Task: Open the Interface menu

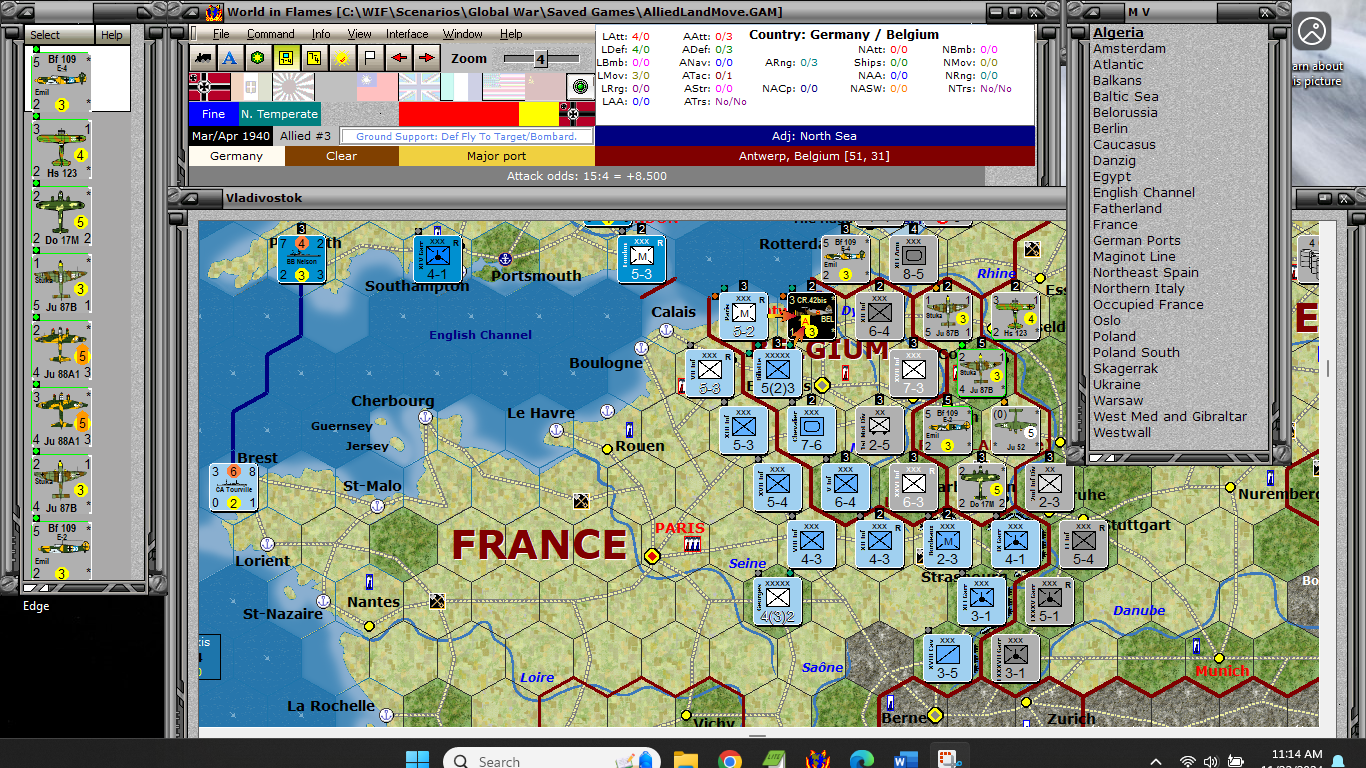Action: tap(407, 34)
